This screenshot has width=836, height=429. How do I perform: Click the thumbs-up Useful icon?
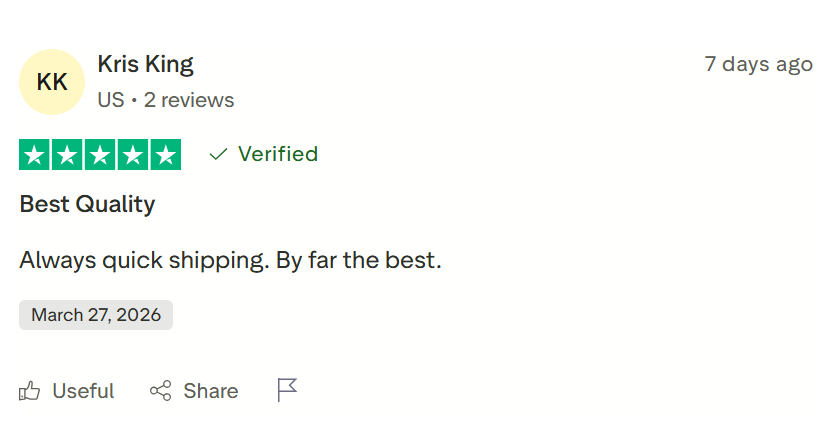click(30, 391)
